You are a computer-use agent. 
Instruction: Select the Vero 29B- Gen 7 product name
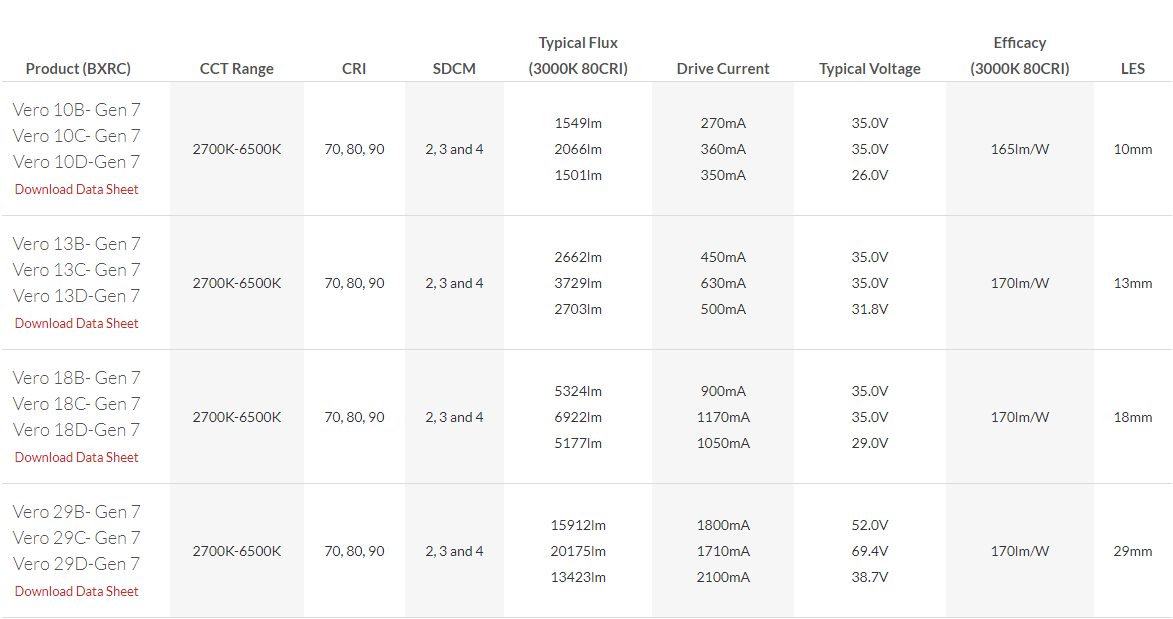coord(77,511)
